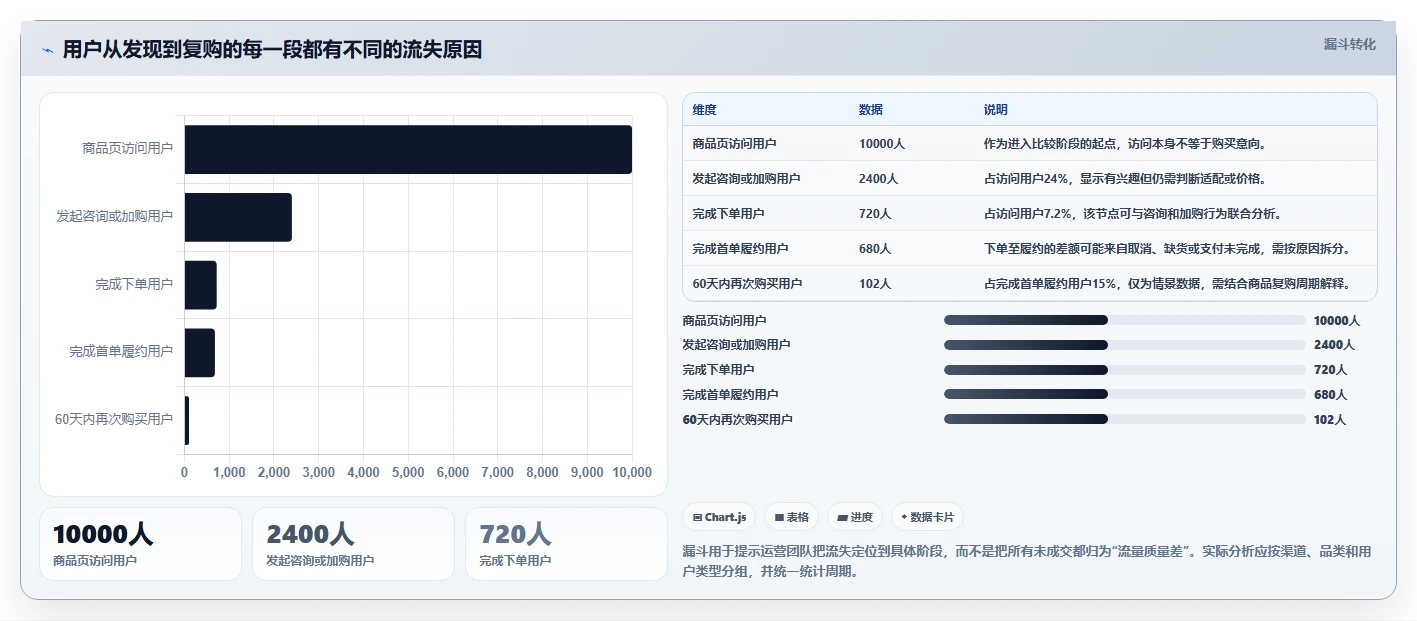This screenshot has width=1417, height=621.
Task: Open the 720人 完成下单用户 data card
Action: coord(566,544)
